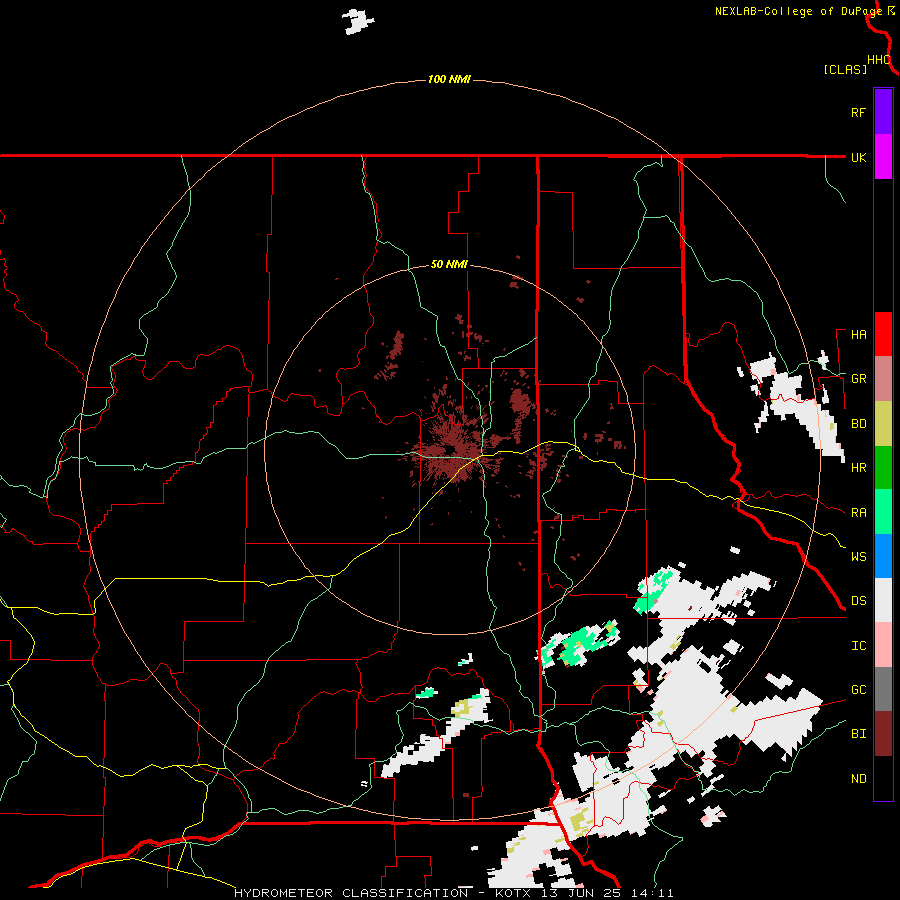Screen dimensions: 900x900
Task: Click the 14:11 timestamp text
Action: coord(653,893)
